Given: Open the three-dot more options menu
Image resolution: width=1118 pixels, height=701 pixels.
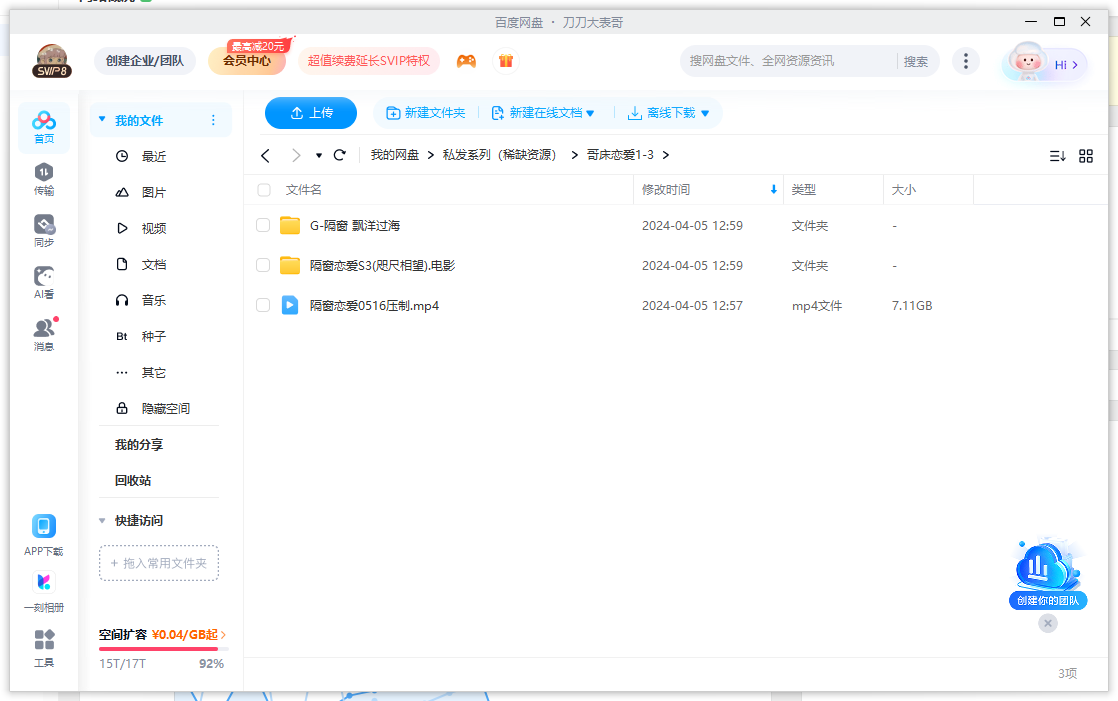Looking at the screenshot, I should tap(966, 60).
